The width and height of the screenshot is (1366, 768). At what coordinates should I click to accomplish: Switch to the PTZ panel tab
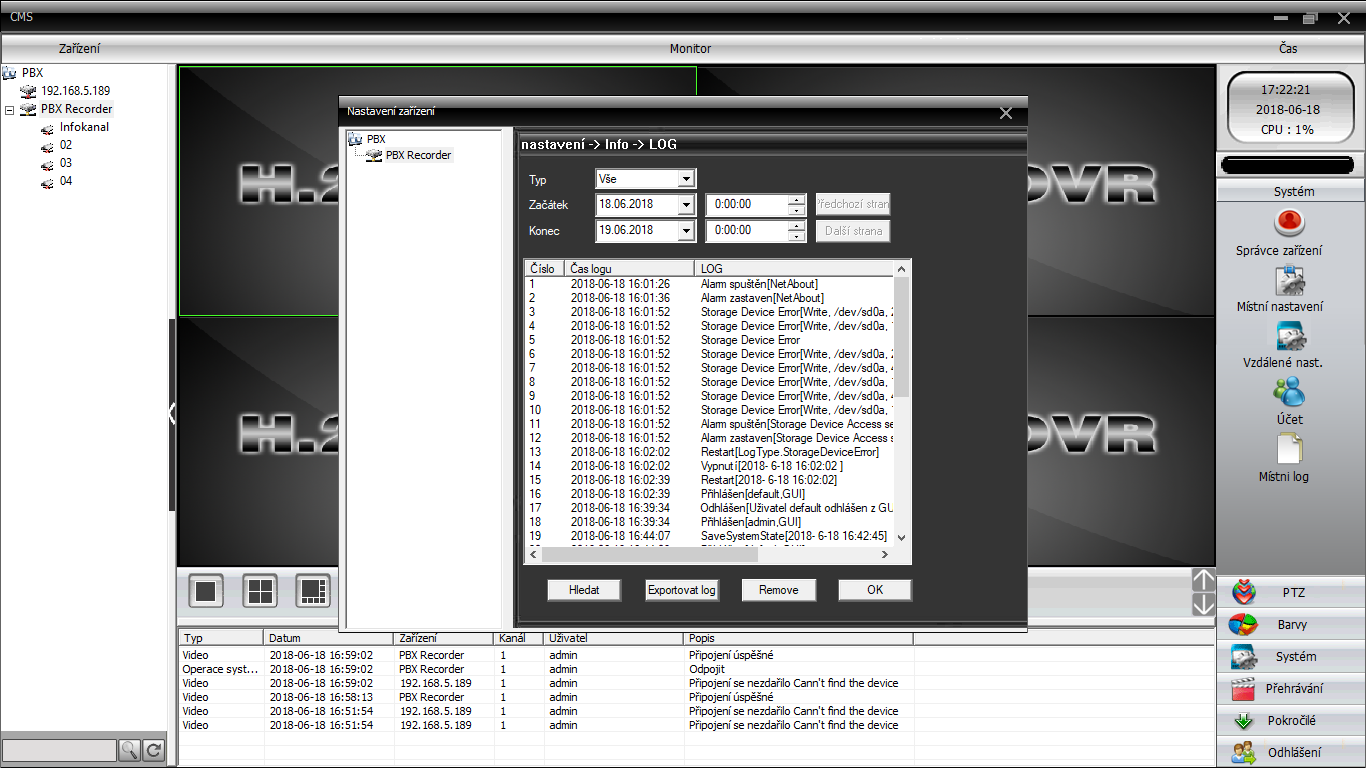1292,593
